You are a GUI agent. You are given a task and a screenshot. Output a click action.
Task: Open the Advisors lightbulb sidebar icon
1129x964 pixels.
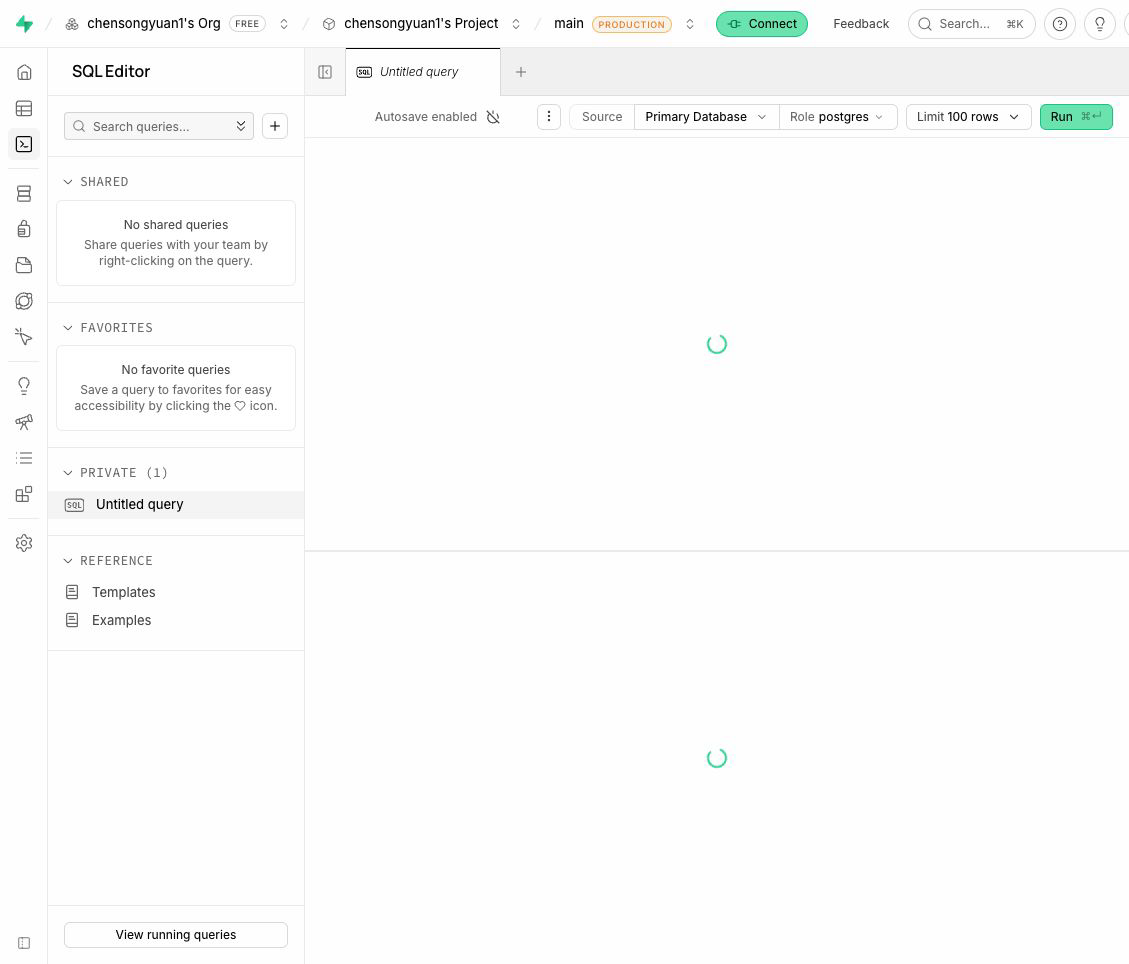24,386
